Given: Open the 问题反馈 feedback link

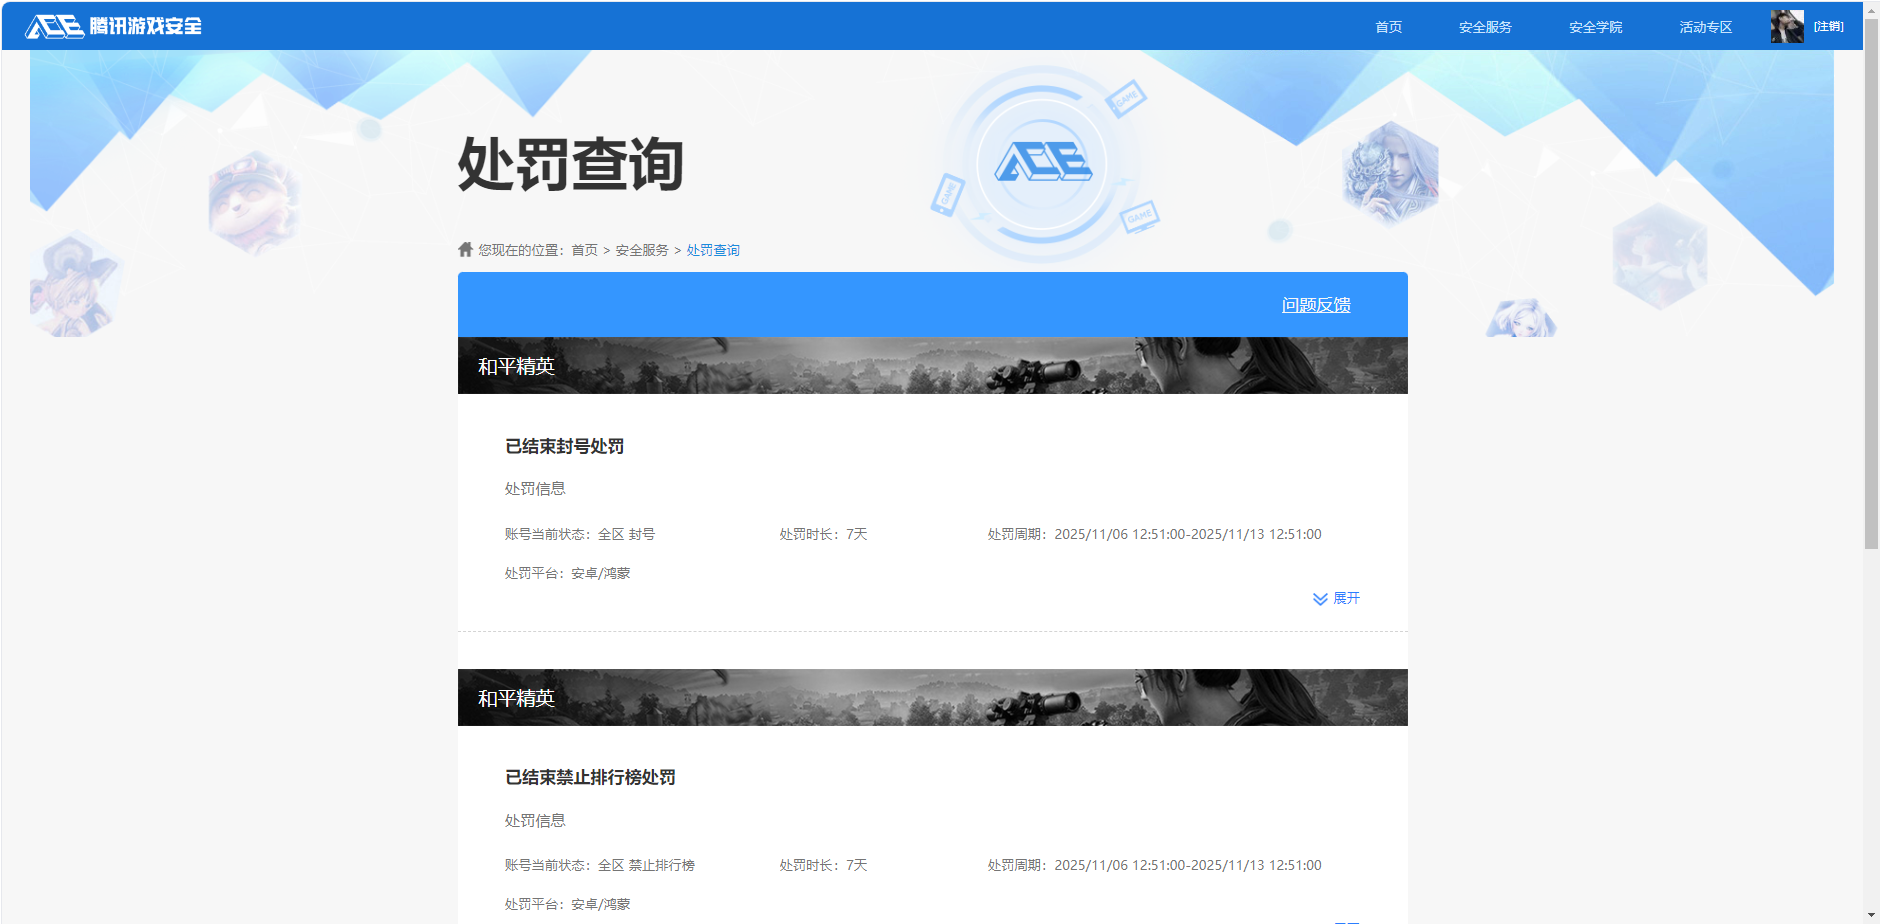Looking at the screenshot, I should point(1316,305).
